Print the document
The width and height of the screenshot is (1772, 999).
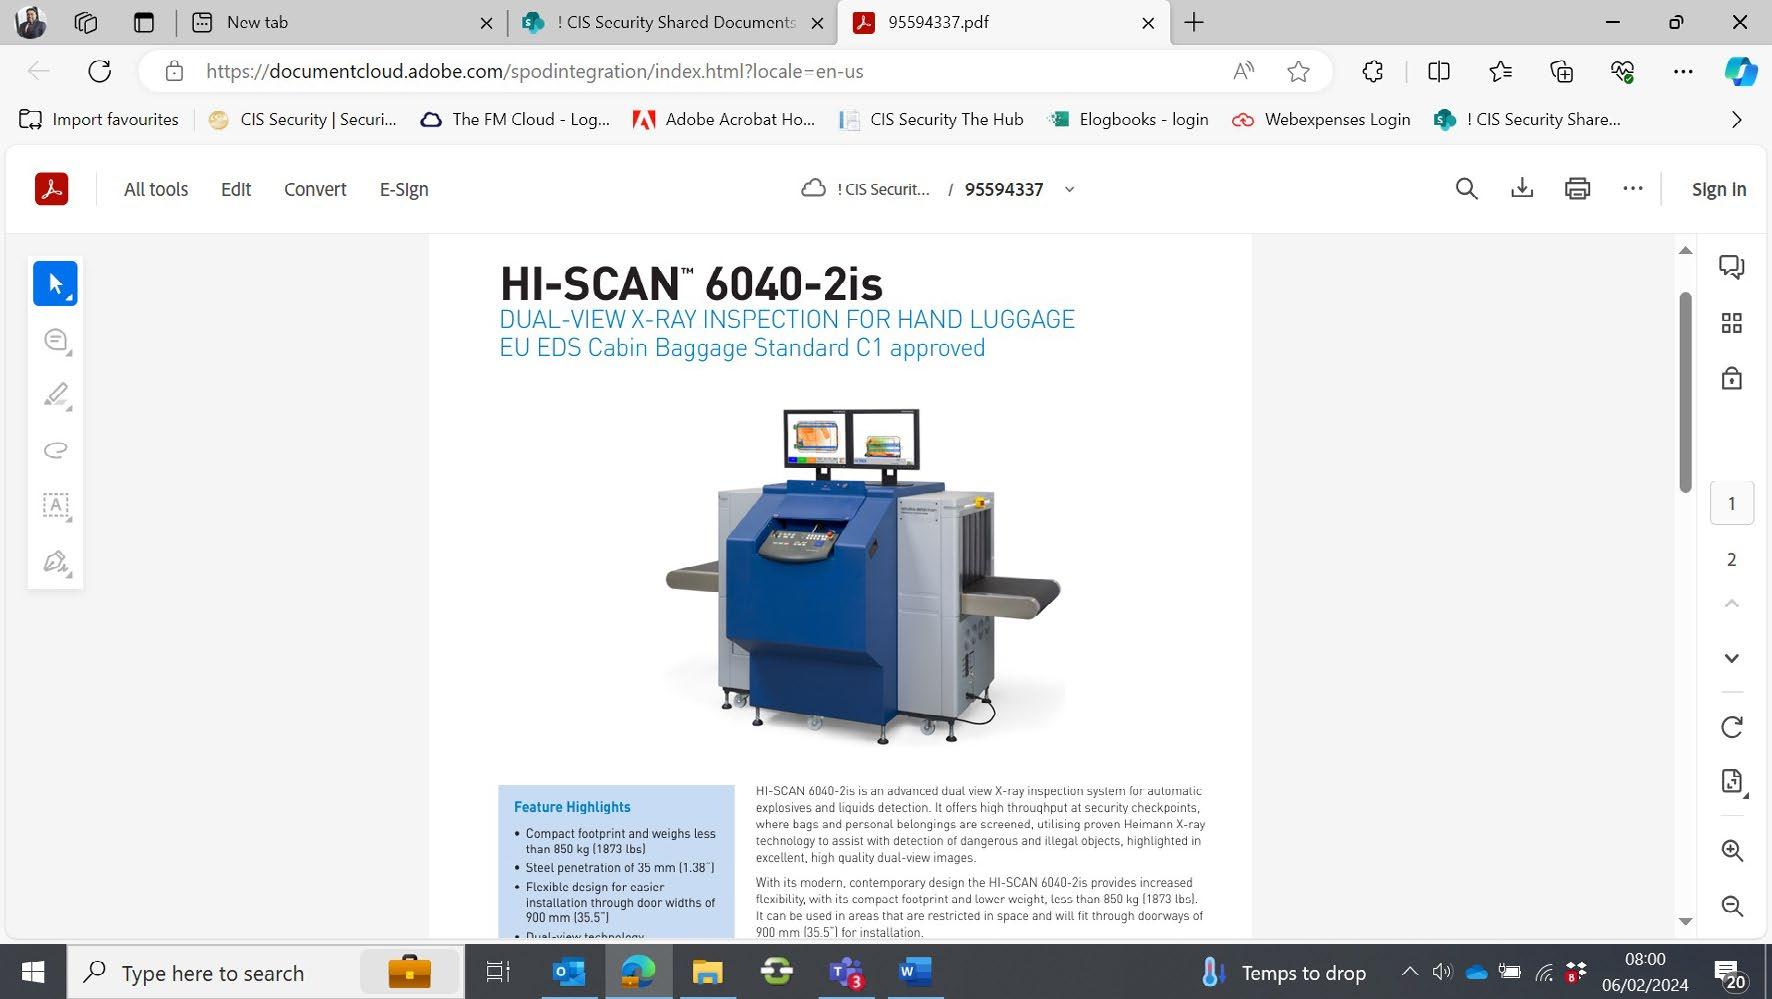(1577, 189)
